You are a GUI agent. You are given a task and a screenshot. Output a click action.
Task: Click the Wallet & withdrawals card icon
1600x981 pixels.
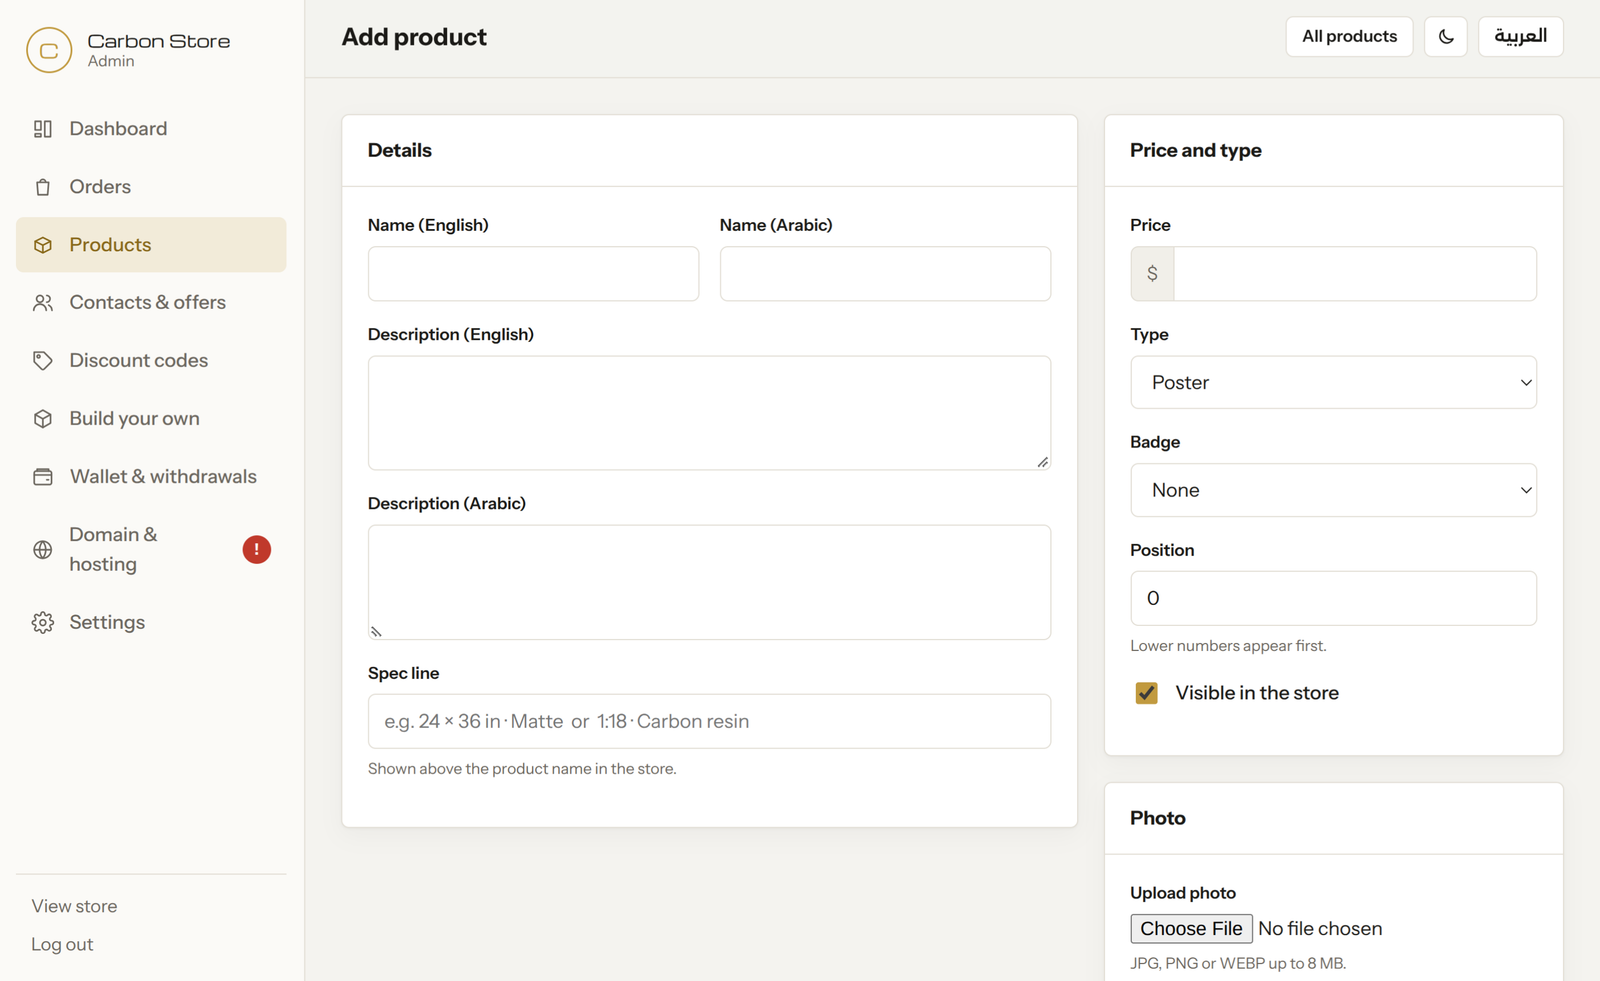43,477
